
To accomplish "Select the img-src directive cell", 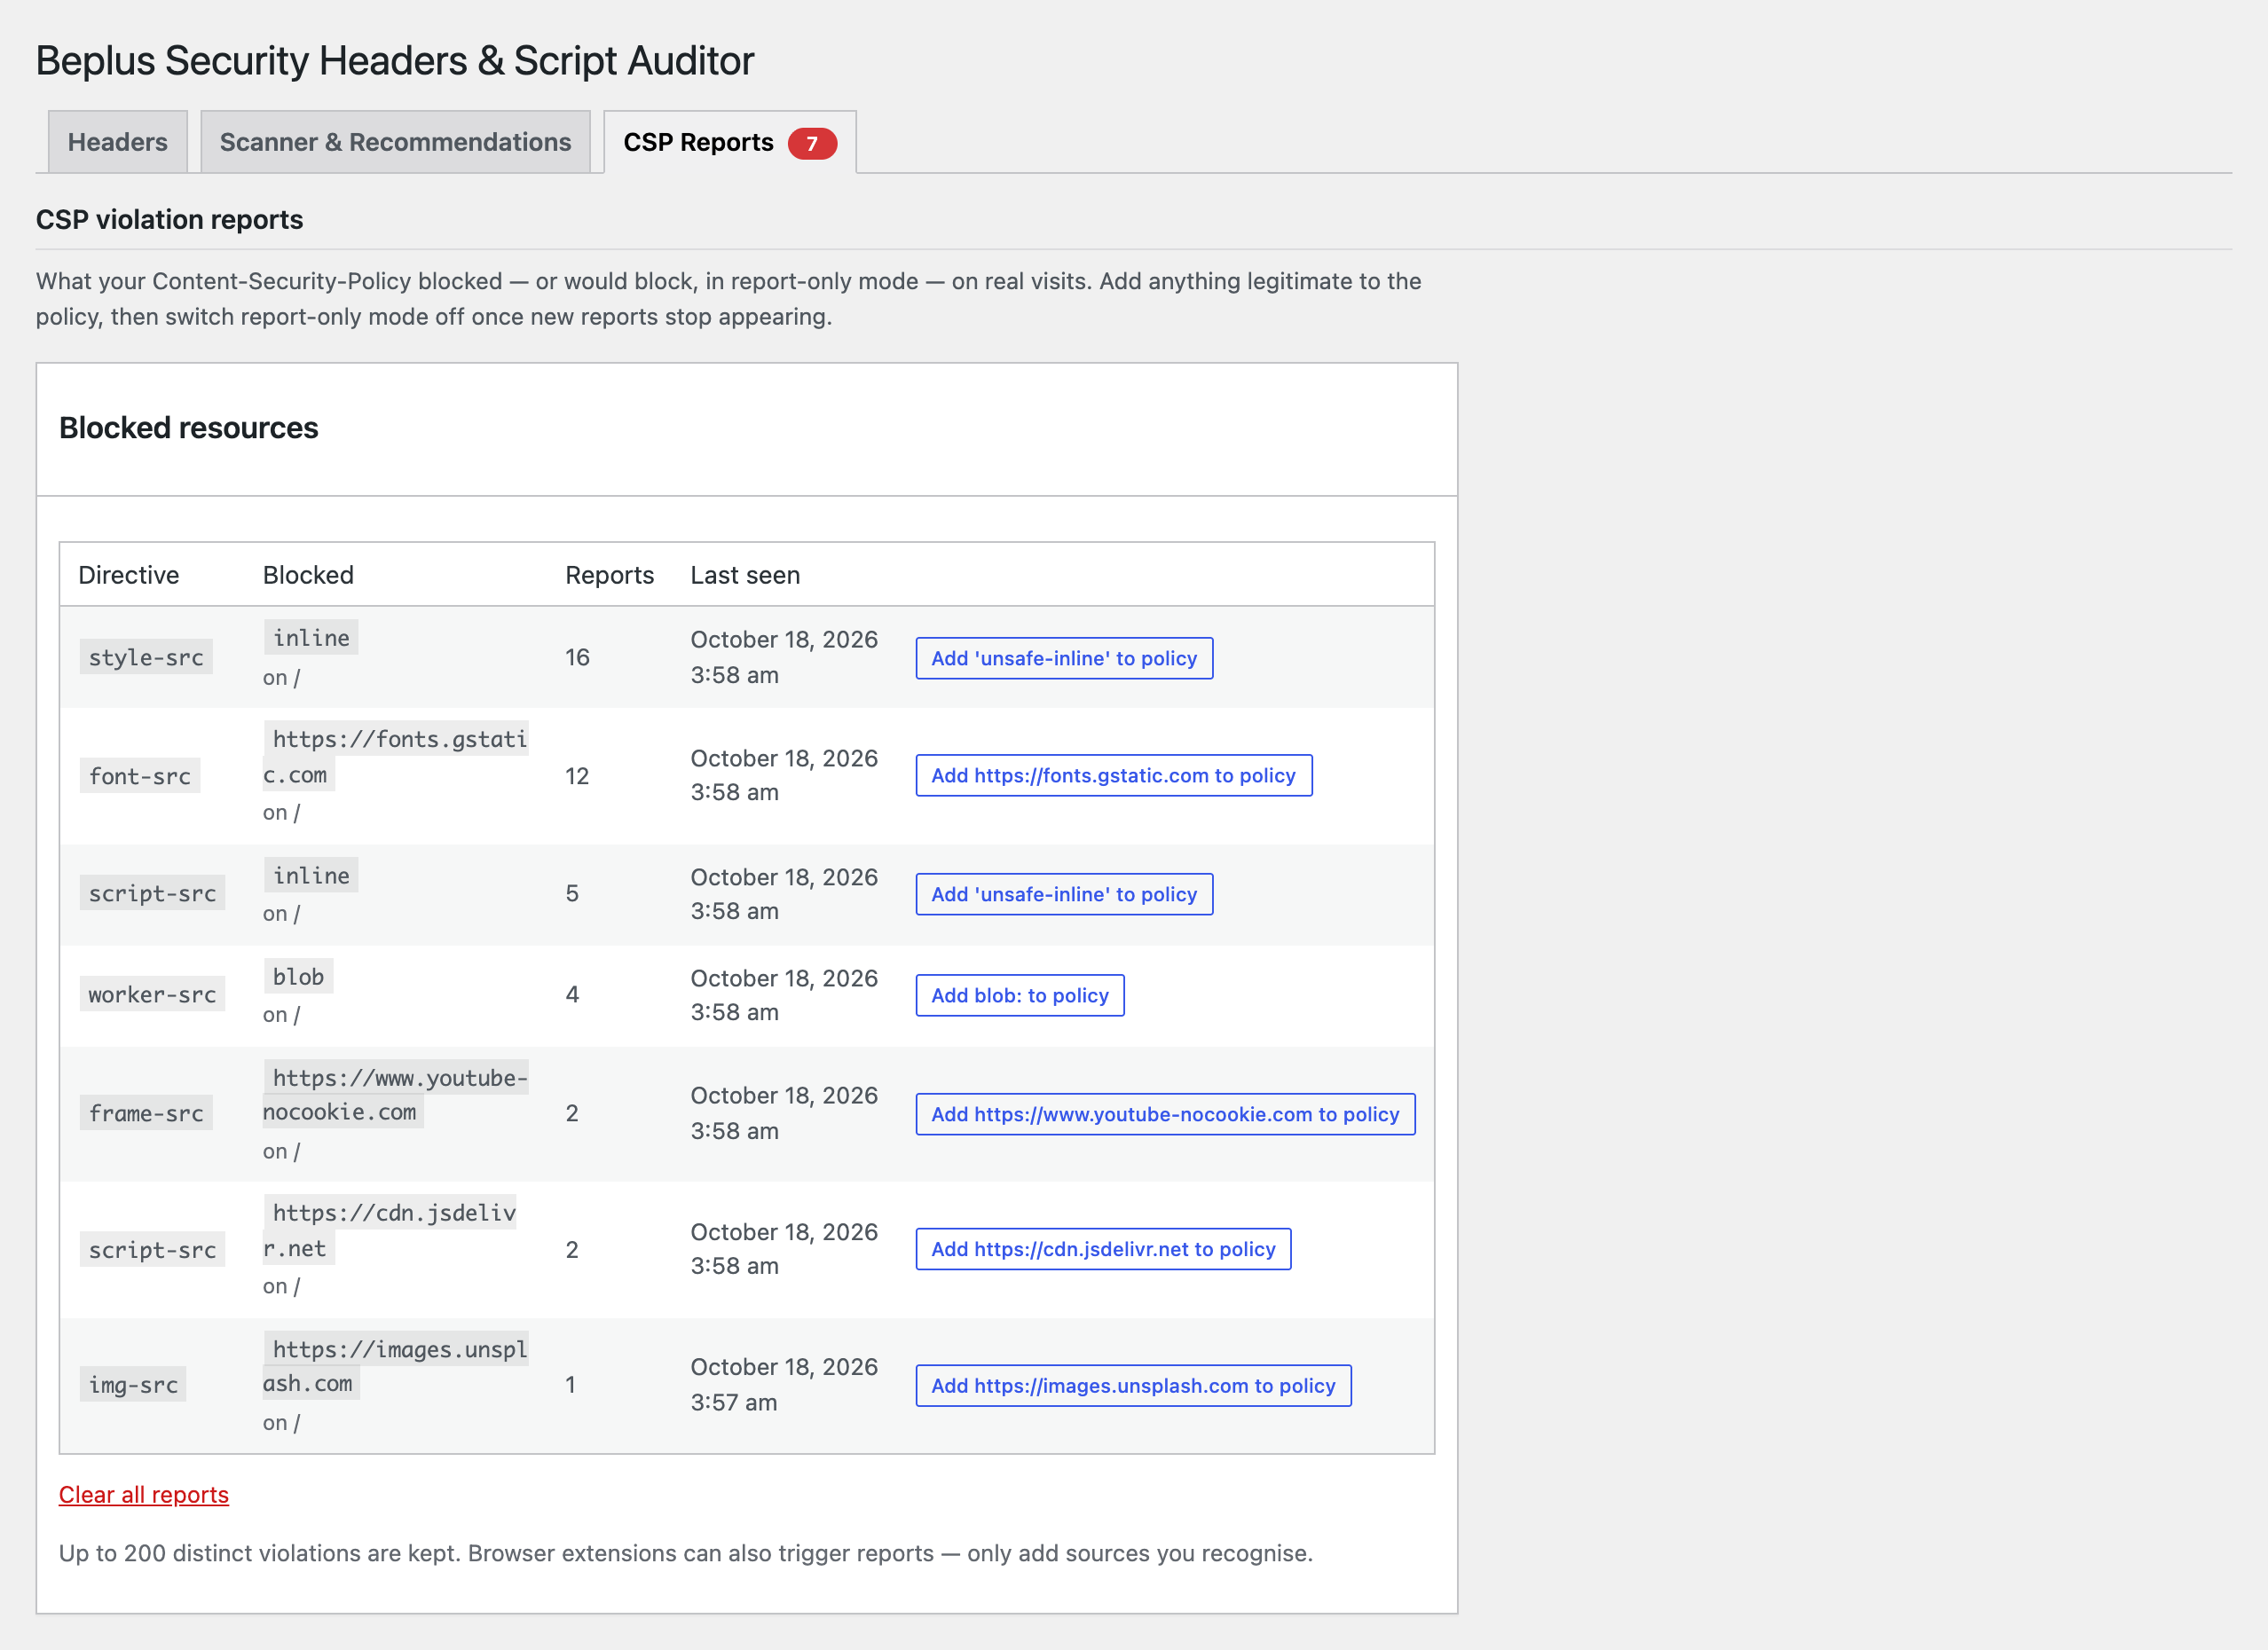I will click(133, 1385).
